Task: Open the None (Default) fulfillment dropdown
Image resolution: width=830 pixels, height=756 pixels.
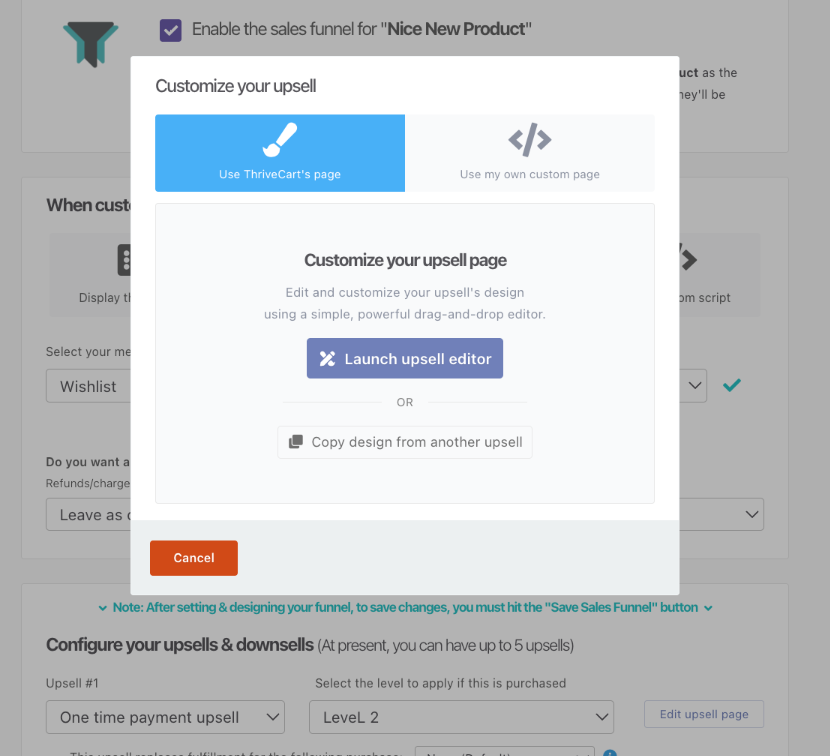Action: [x=505, y=752]
